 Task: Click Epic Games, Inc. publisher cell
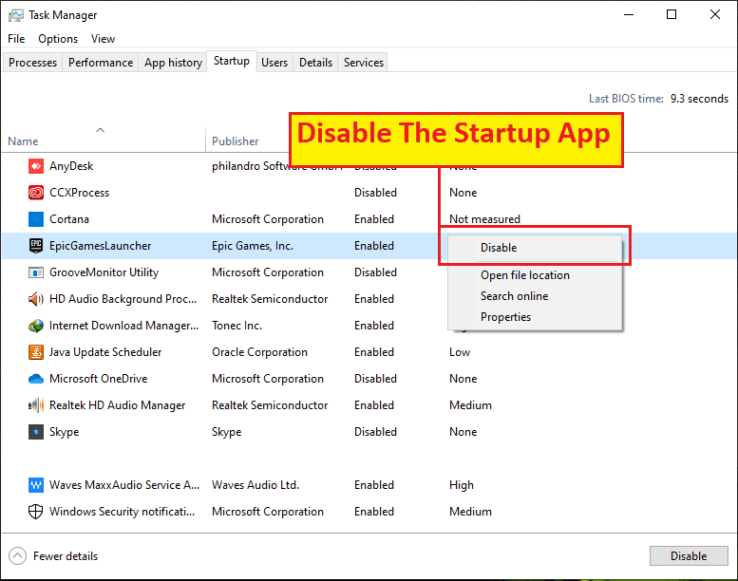252,246
